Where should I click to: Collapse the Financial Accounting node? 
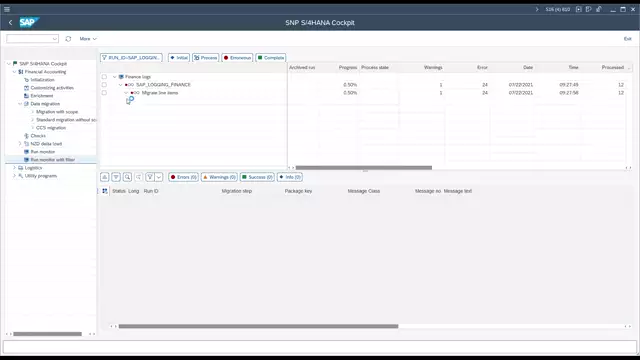[14, 72]
